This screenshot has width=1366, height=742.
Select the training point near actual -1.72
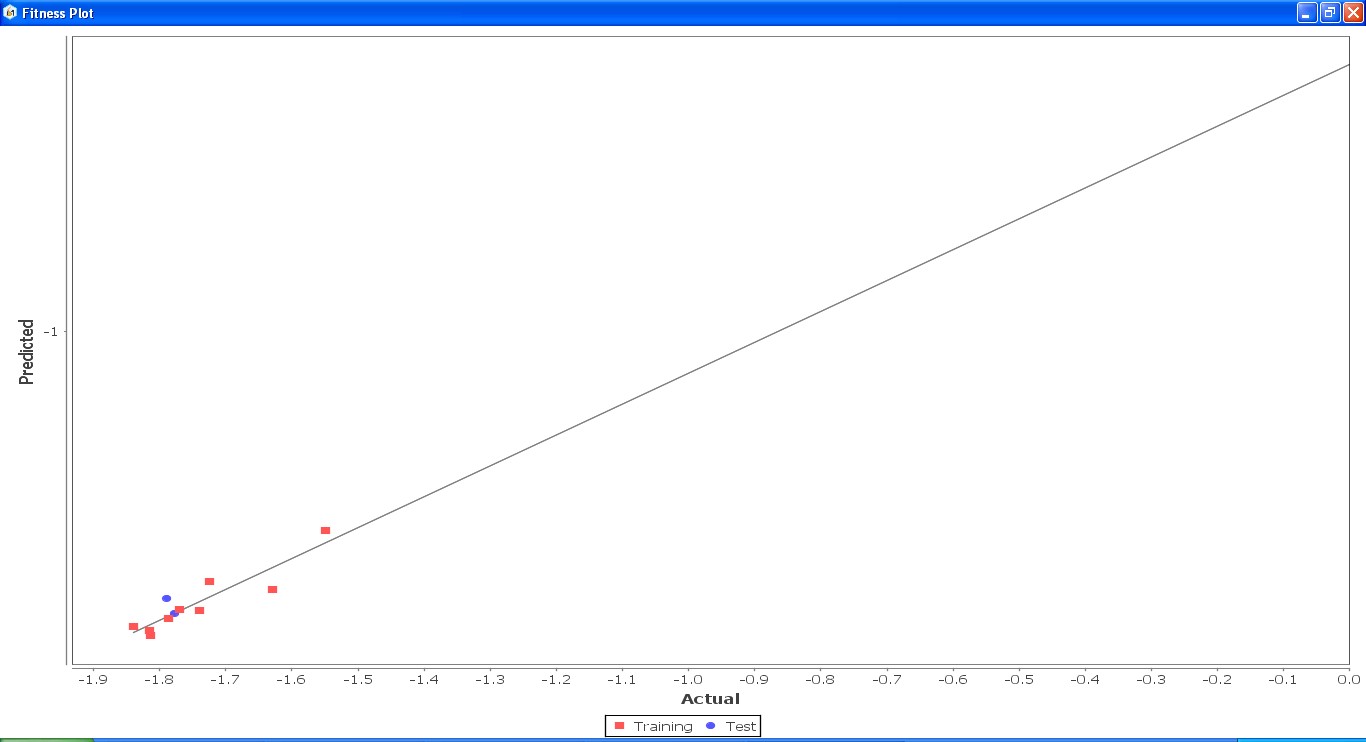point(209,581)
